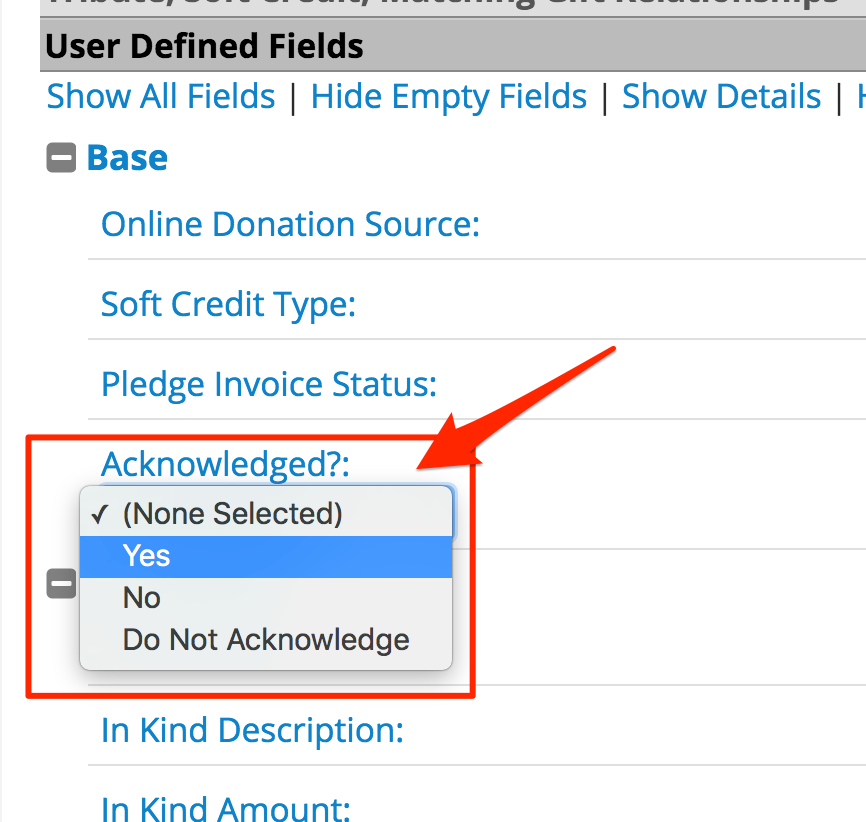Select No in the Acknowledged dropdown
866x822 pixels.
point(141,597)
